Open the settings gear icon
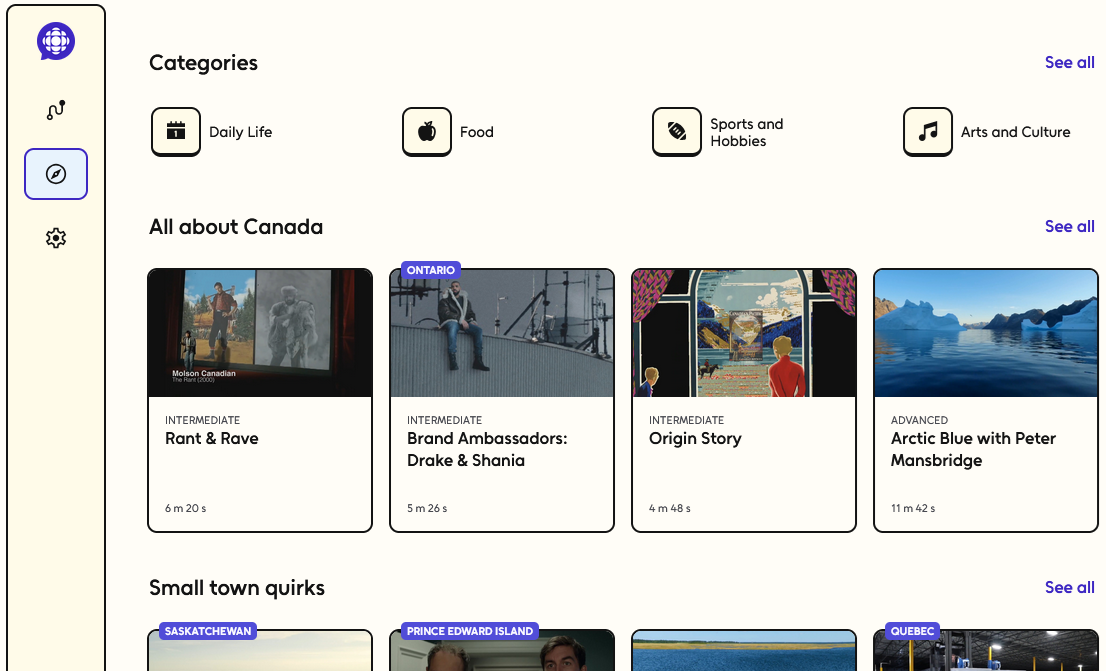Viewport: 1106px width, 671px height. coord(56,238)
